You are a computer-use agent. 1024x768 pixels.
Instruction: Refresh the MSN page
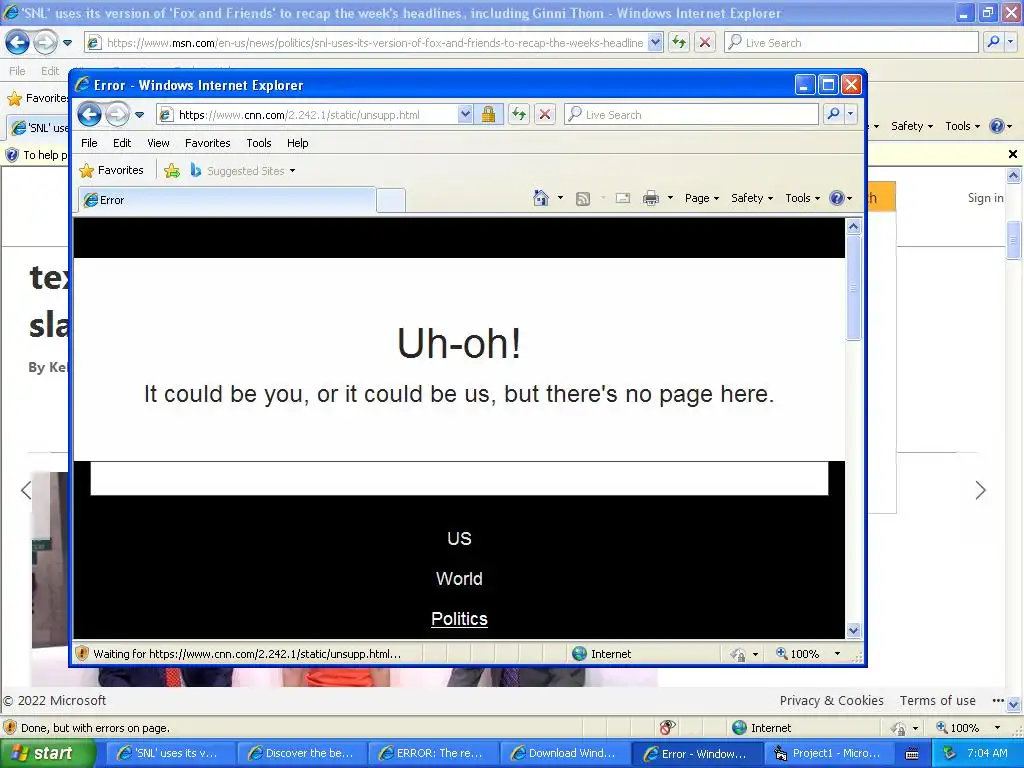[679, 43]
